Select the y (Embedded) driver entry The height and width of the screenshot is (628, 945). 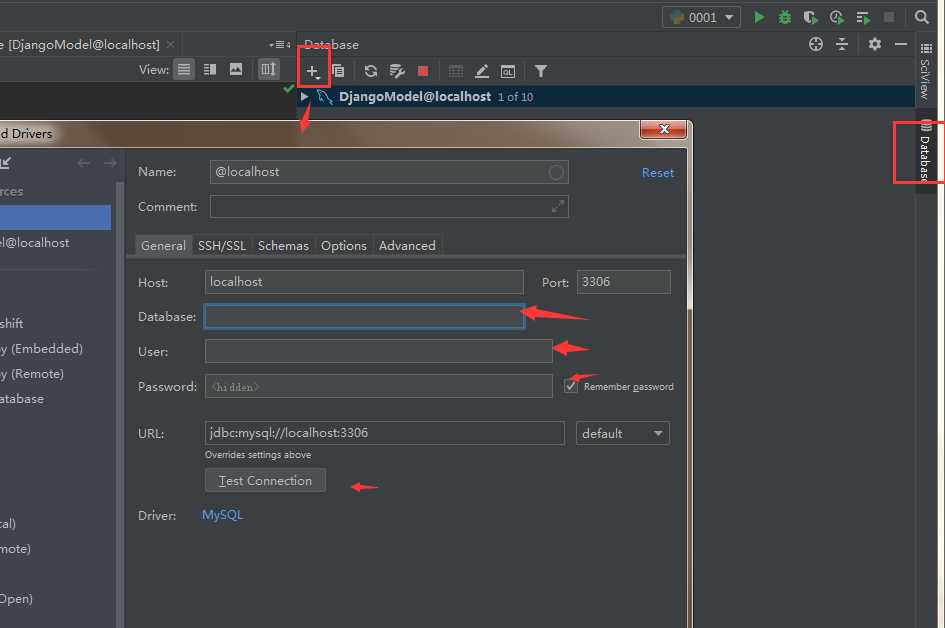click(42, 348)
